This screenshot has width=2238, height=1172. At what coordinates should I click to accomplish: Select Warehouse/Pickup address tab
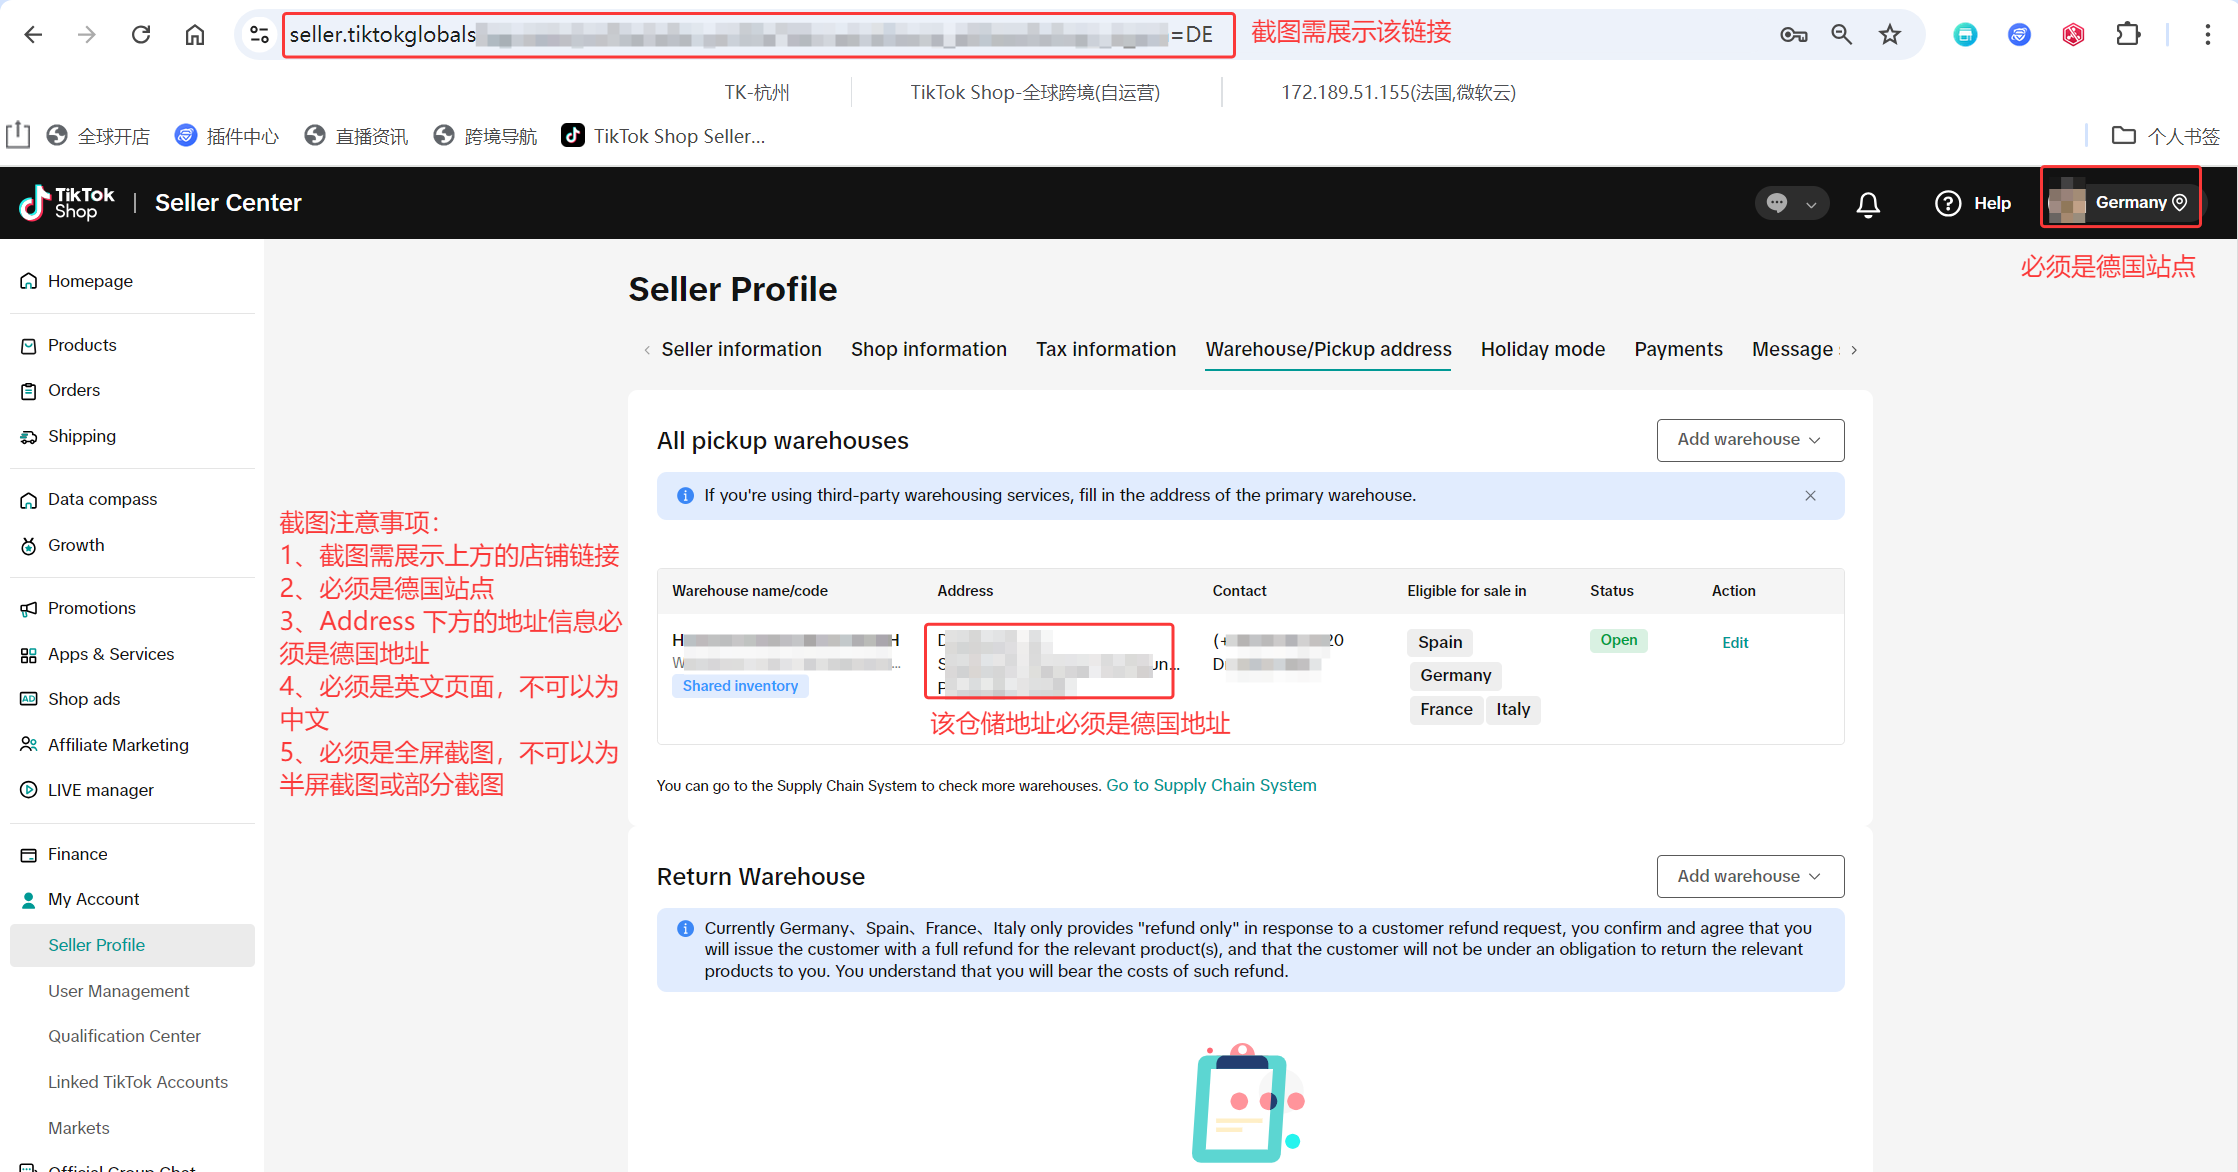[x=1328, y=349]
